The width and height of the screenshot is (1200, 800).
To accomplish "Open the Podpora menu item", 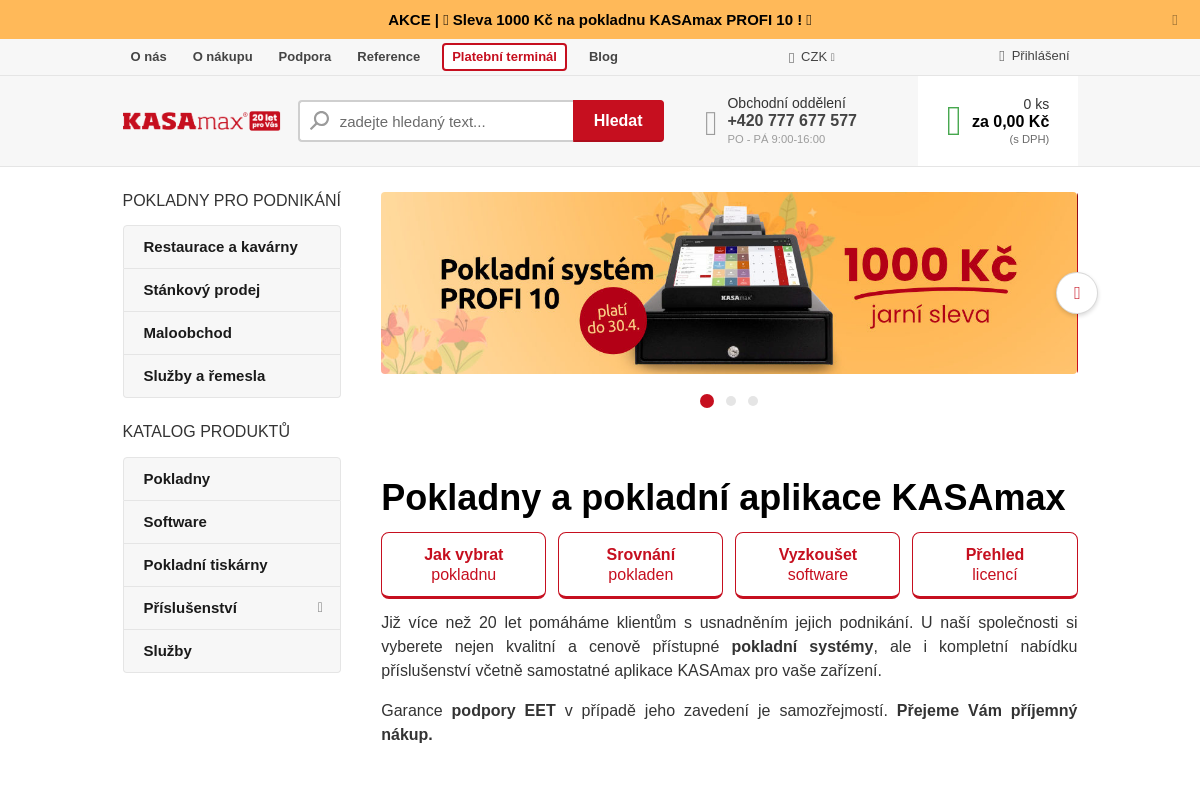I will [304, 56].
